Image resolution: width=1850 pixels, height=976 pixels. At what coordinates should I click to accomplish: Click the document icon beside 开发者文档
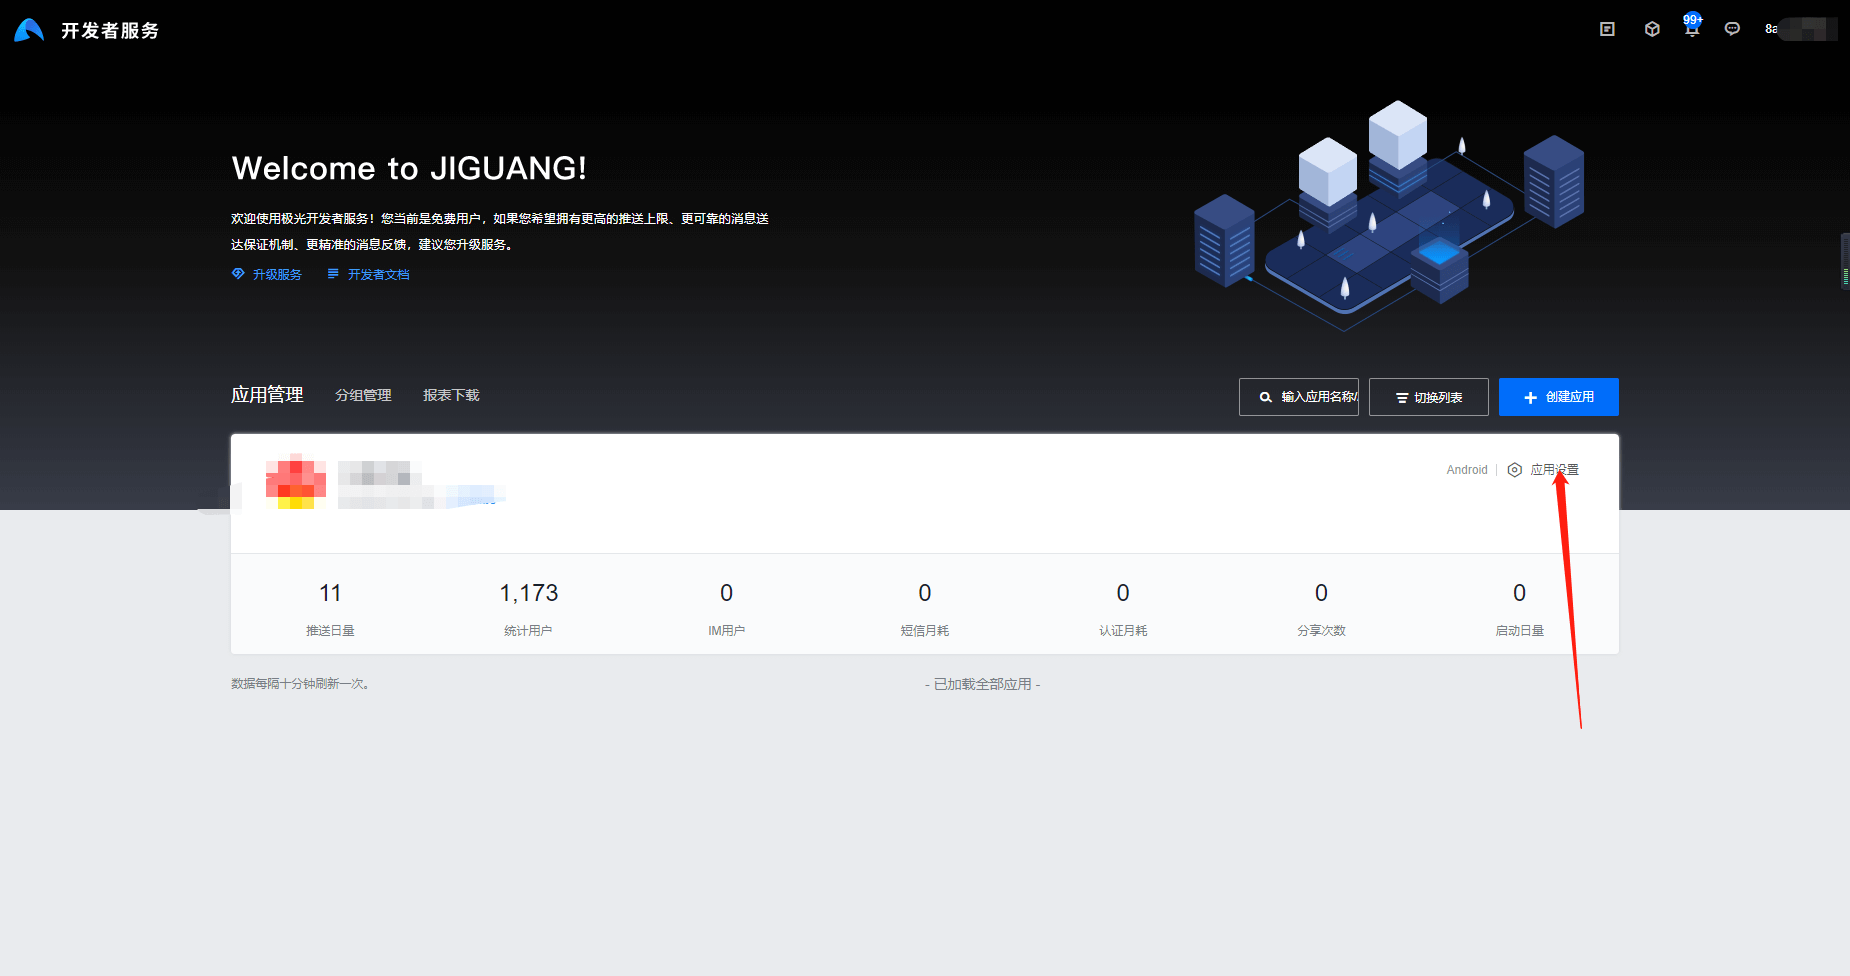[333, 273]
